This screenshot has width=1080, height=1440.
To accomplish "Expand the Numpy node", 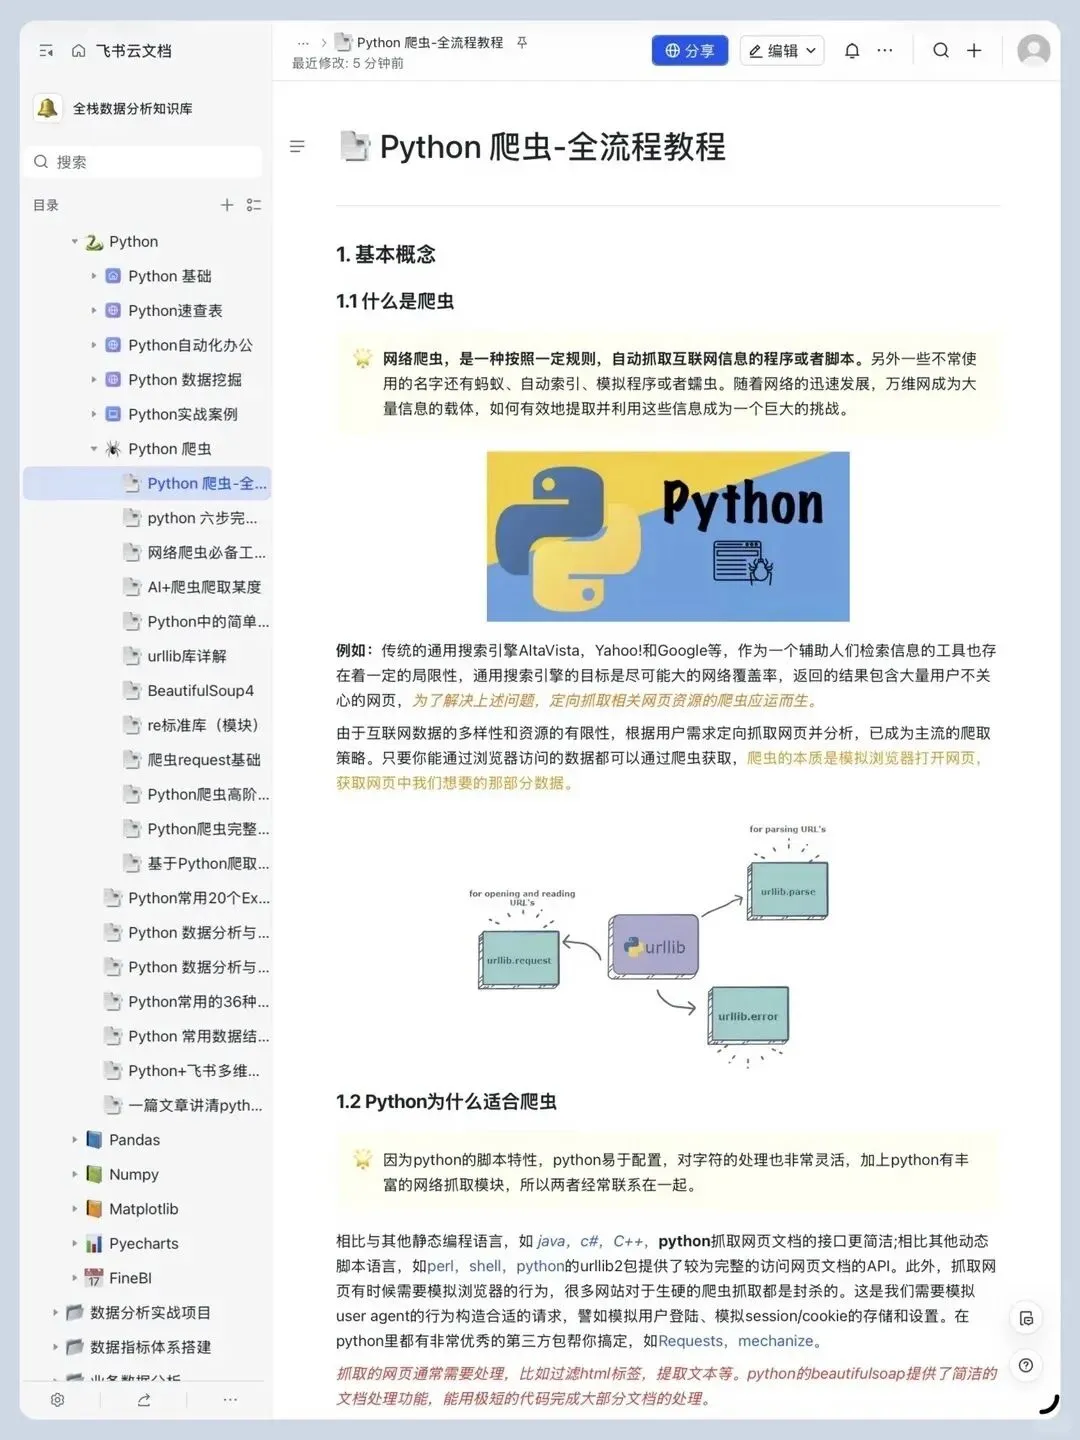I will [75, 1174].
